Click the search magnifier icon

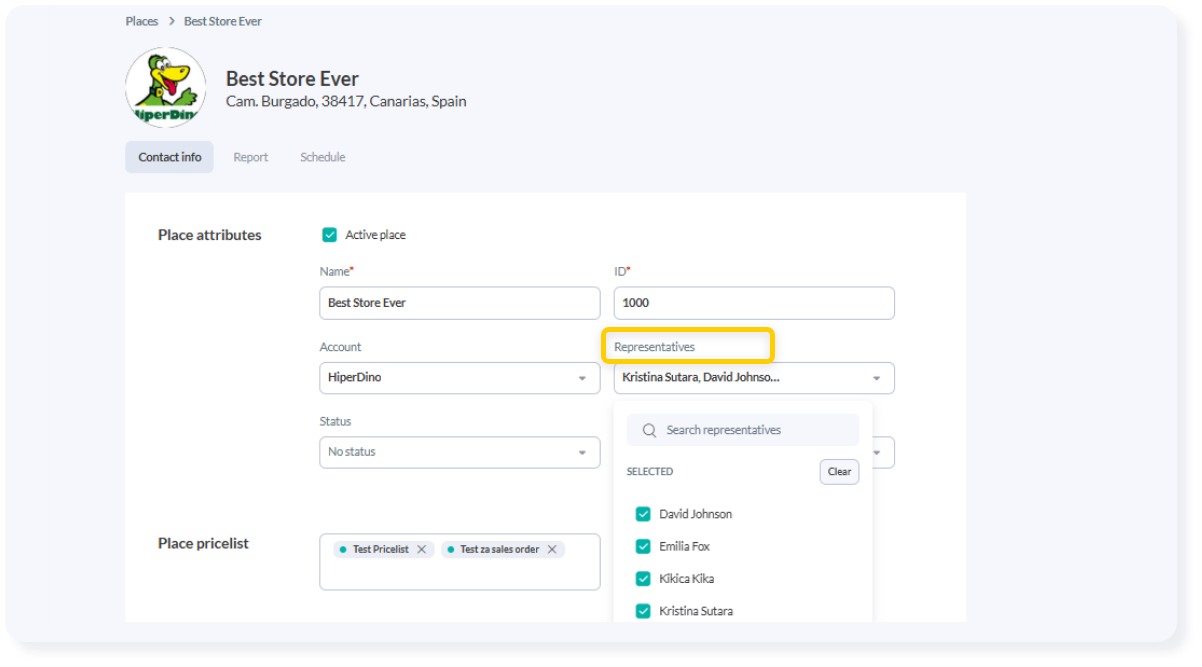pyautogui.click(x=649, y=430)
